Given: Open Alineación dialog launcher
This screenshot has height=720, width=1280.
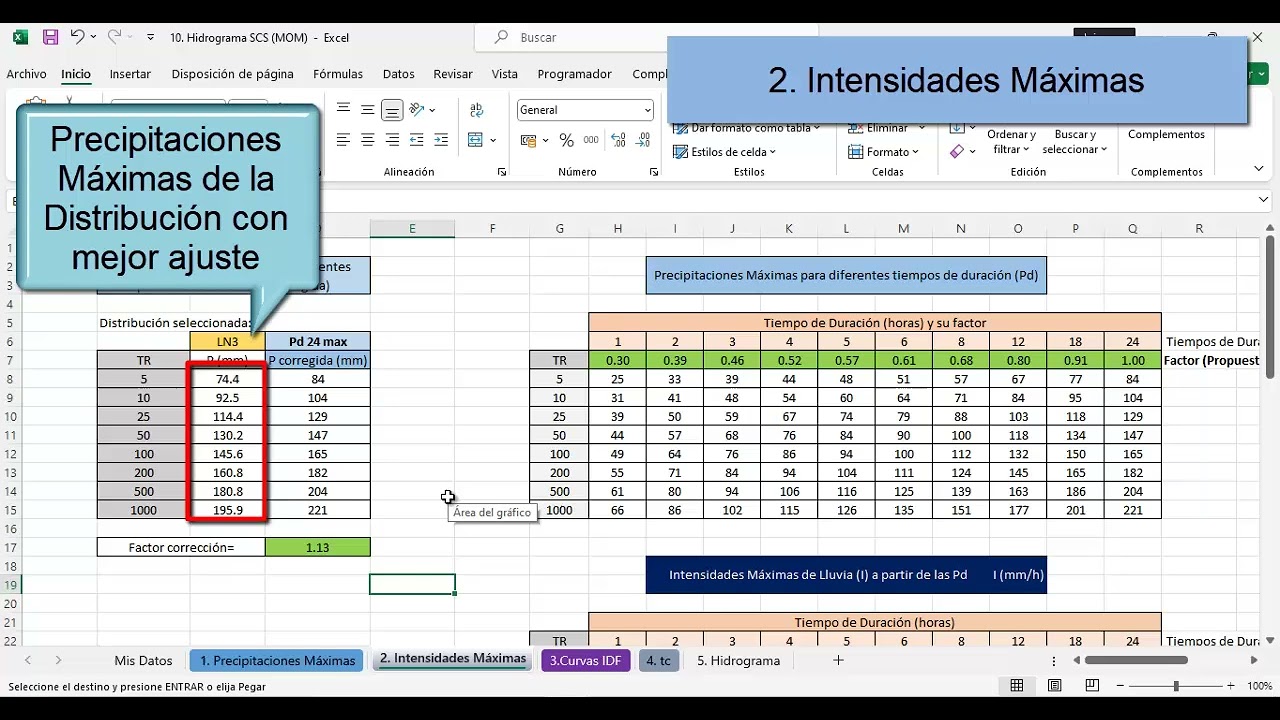Looking at the screenshot, I should point(501,172).
